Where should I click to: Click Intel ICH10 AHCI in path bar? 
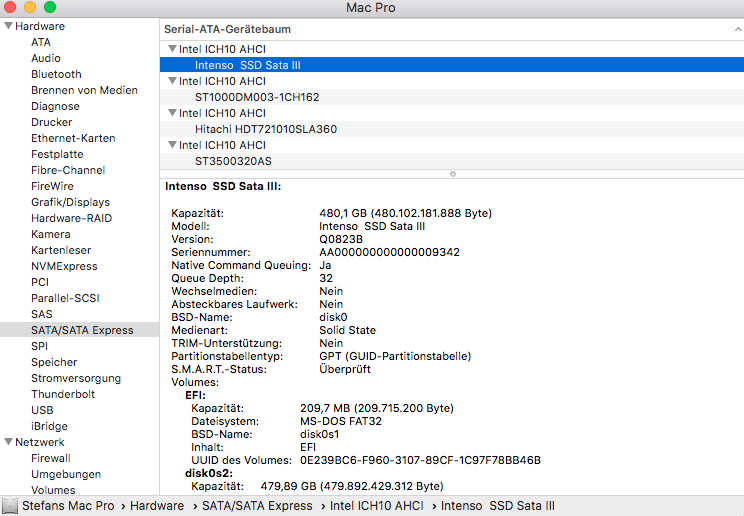click(376, 506)
